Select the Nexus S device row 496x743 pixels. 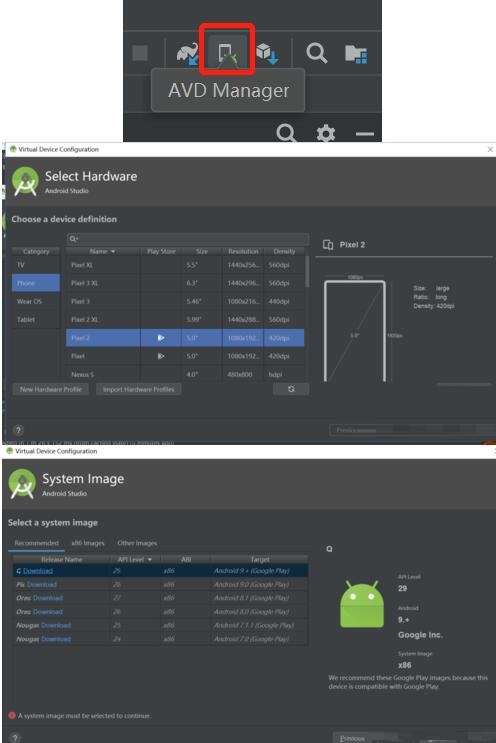(x=185, y=374)
